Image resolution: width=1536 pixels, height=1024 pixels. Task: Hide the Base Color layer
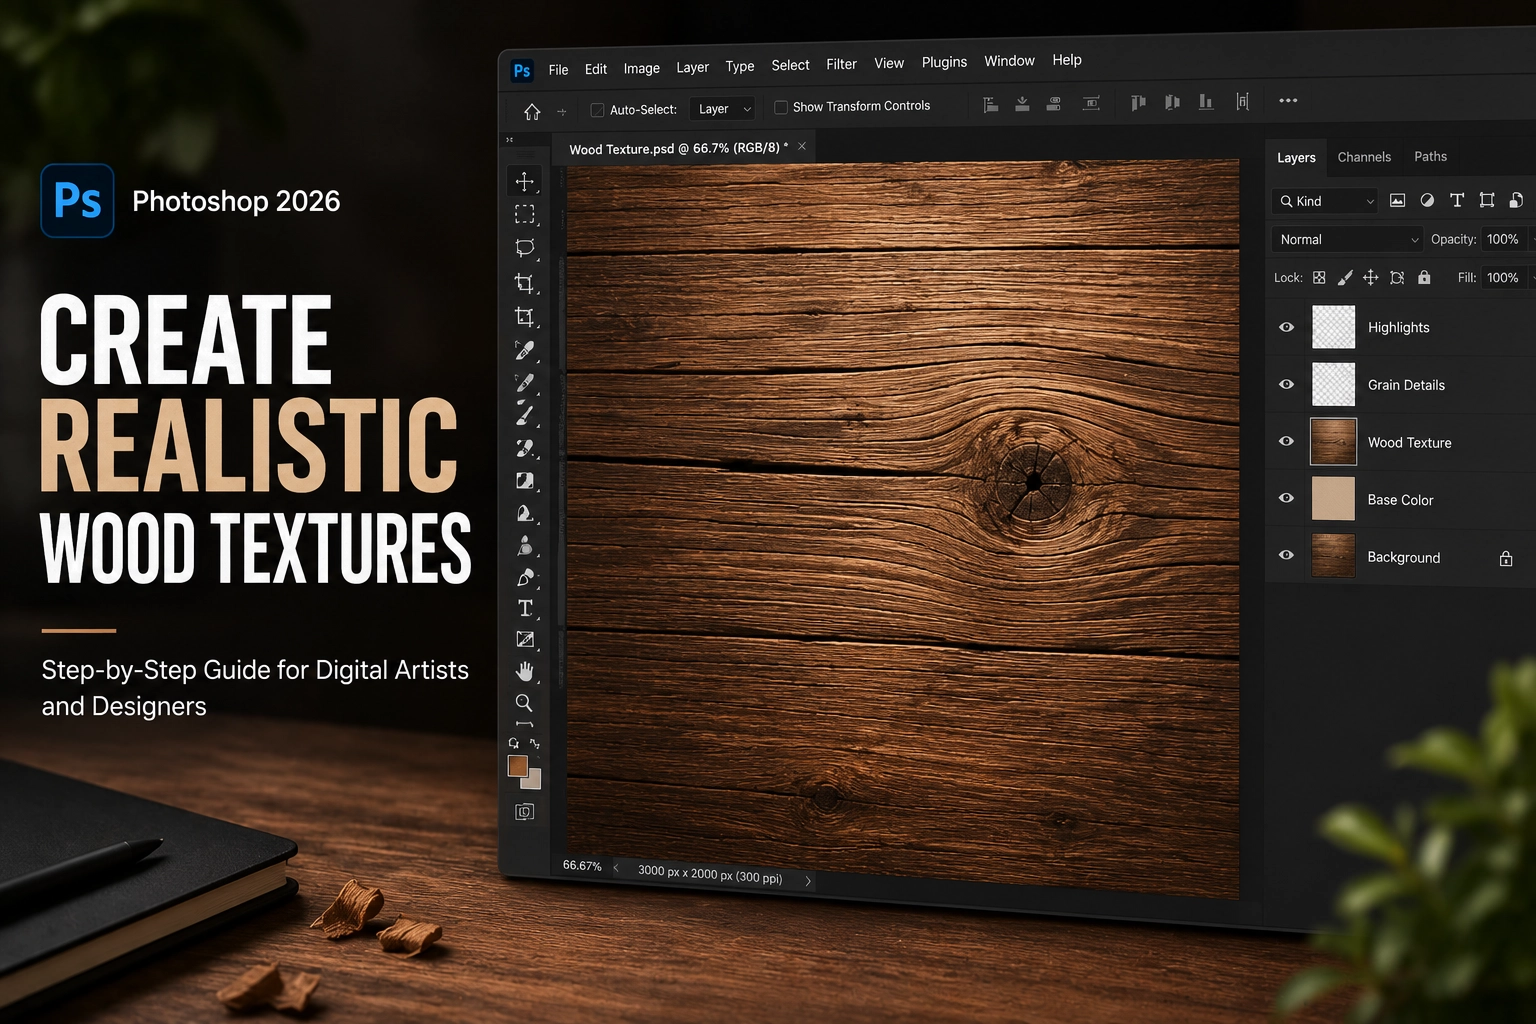point(1287,498)
